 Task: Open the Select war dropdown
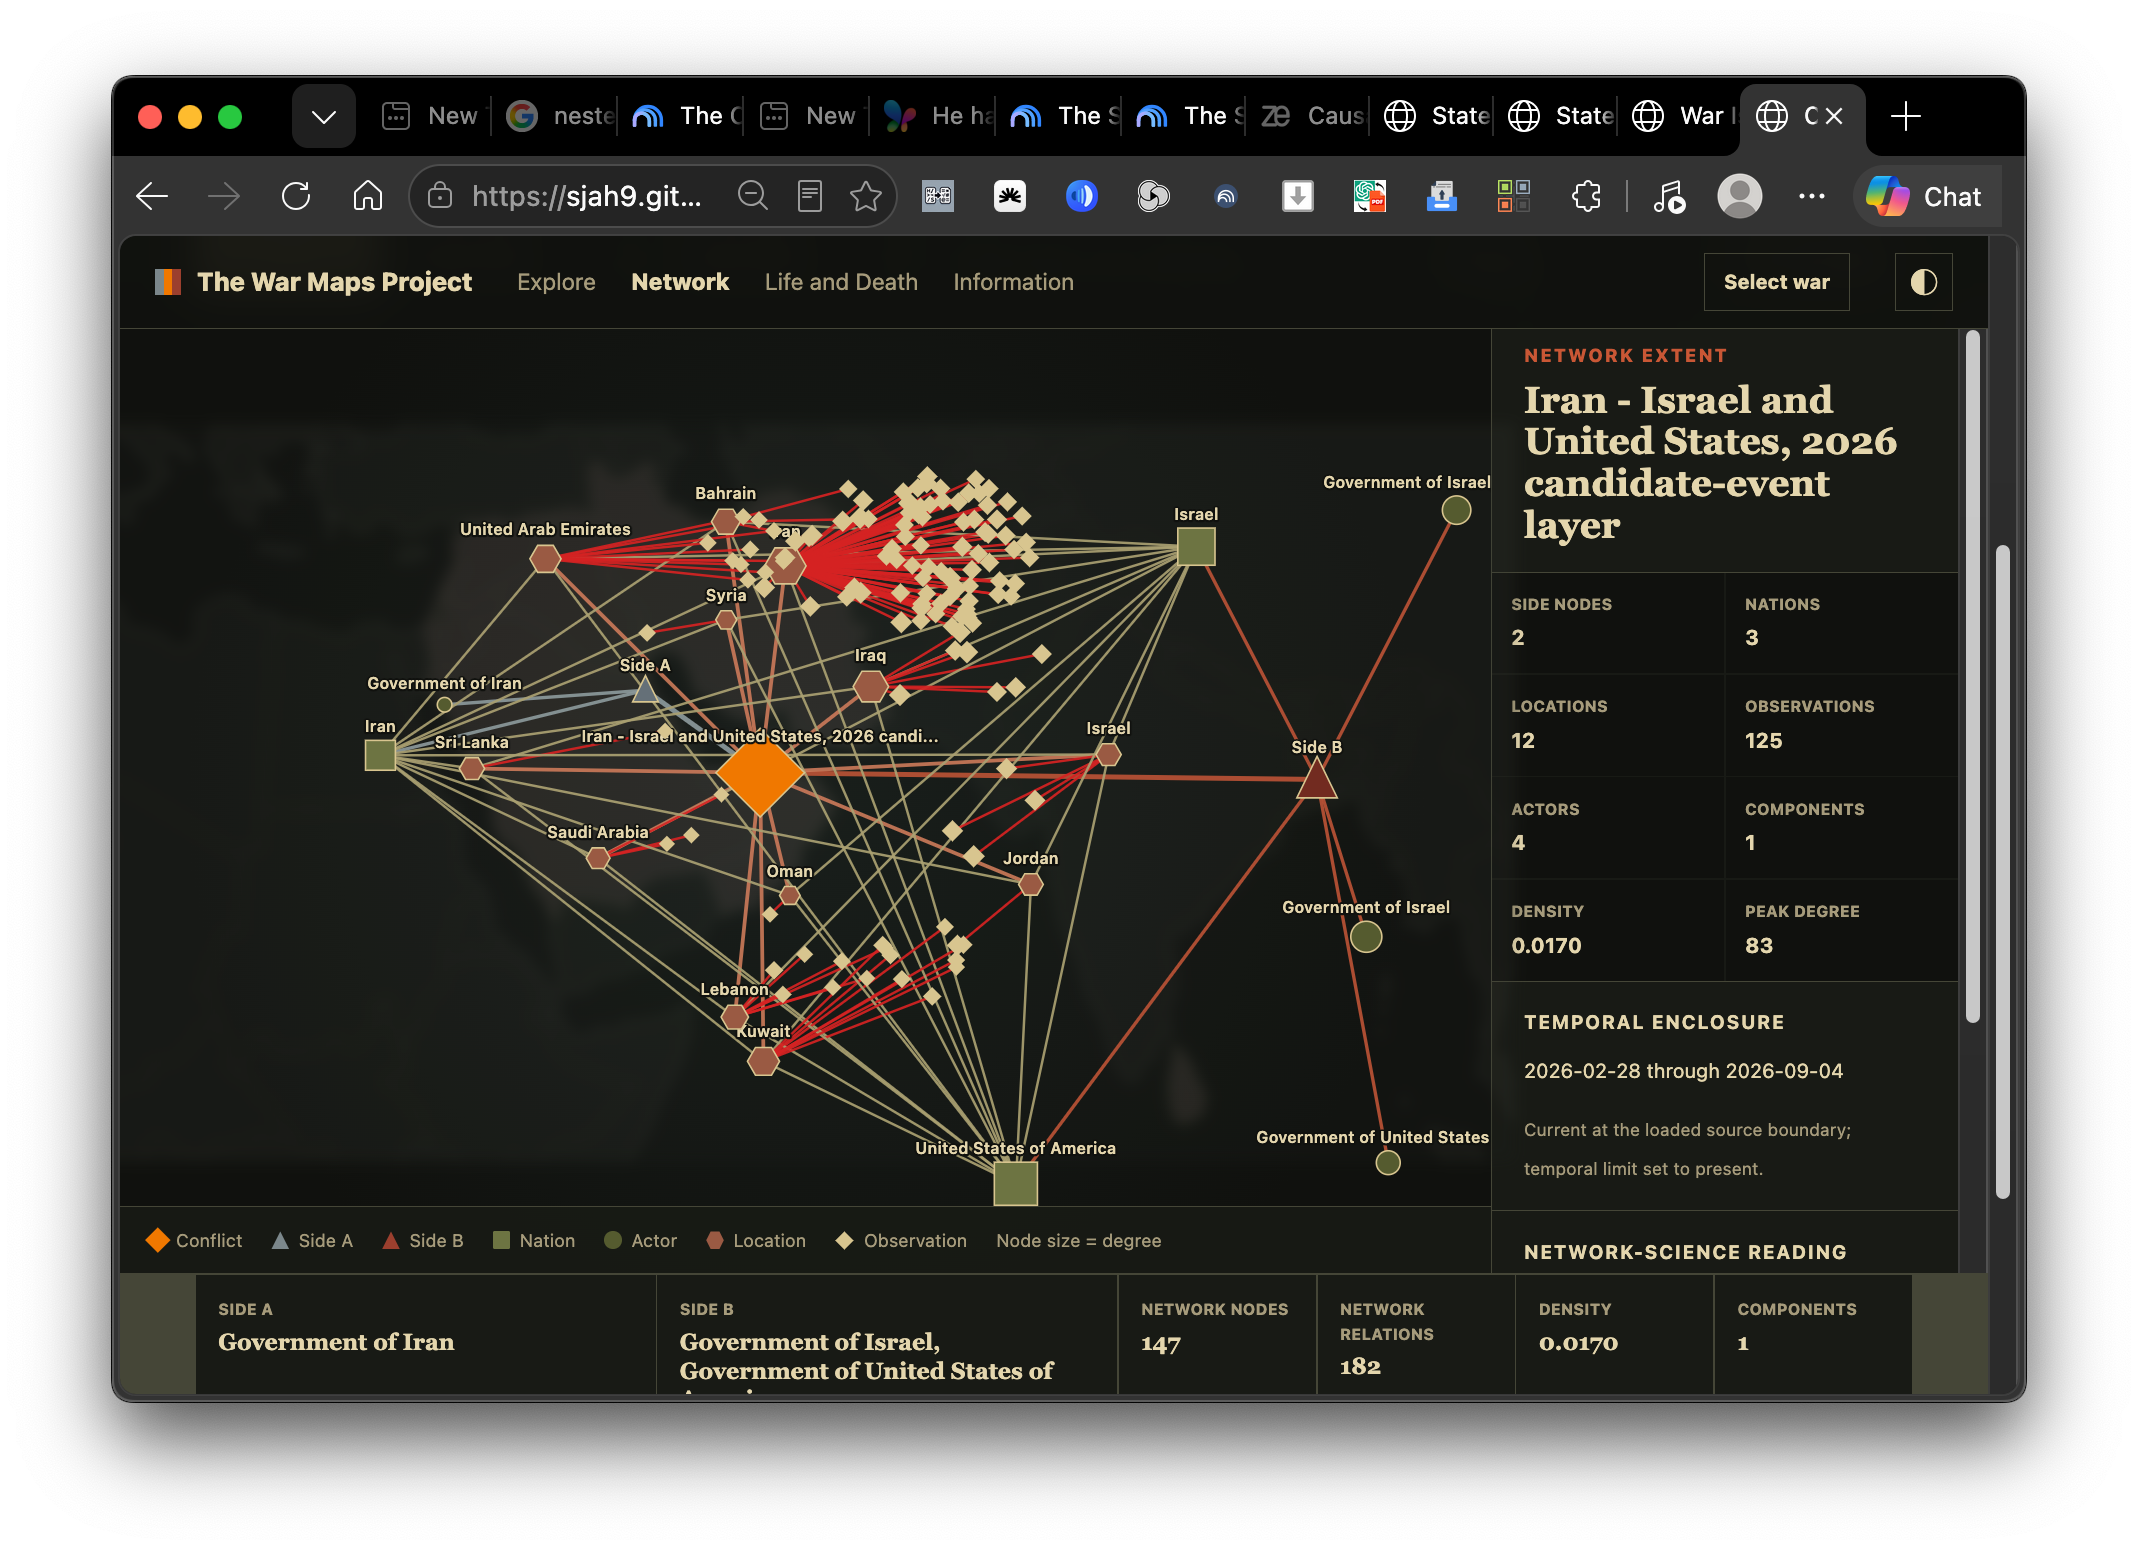tap(1776, 282)
